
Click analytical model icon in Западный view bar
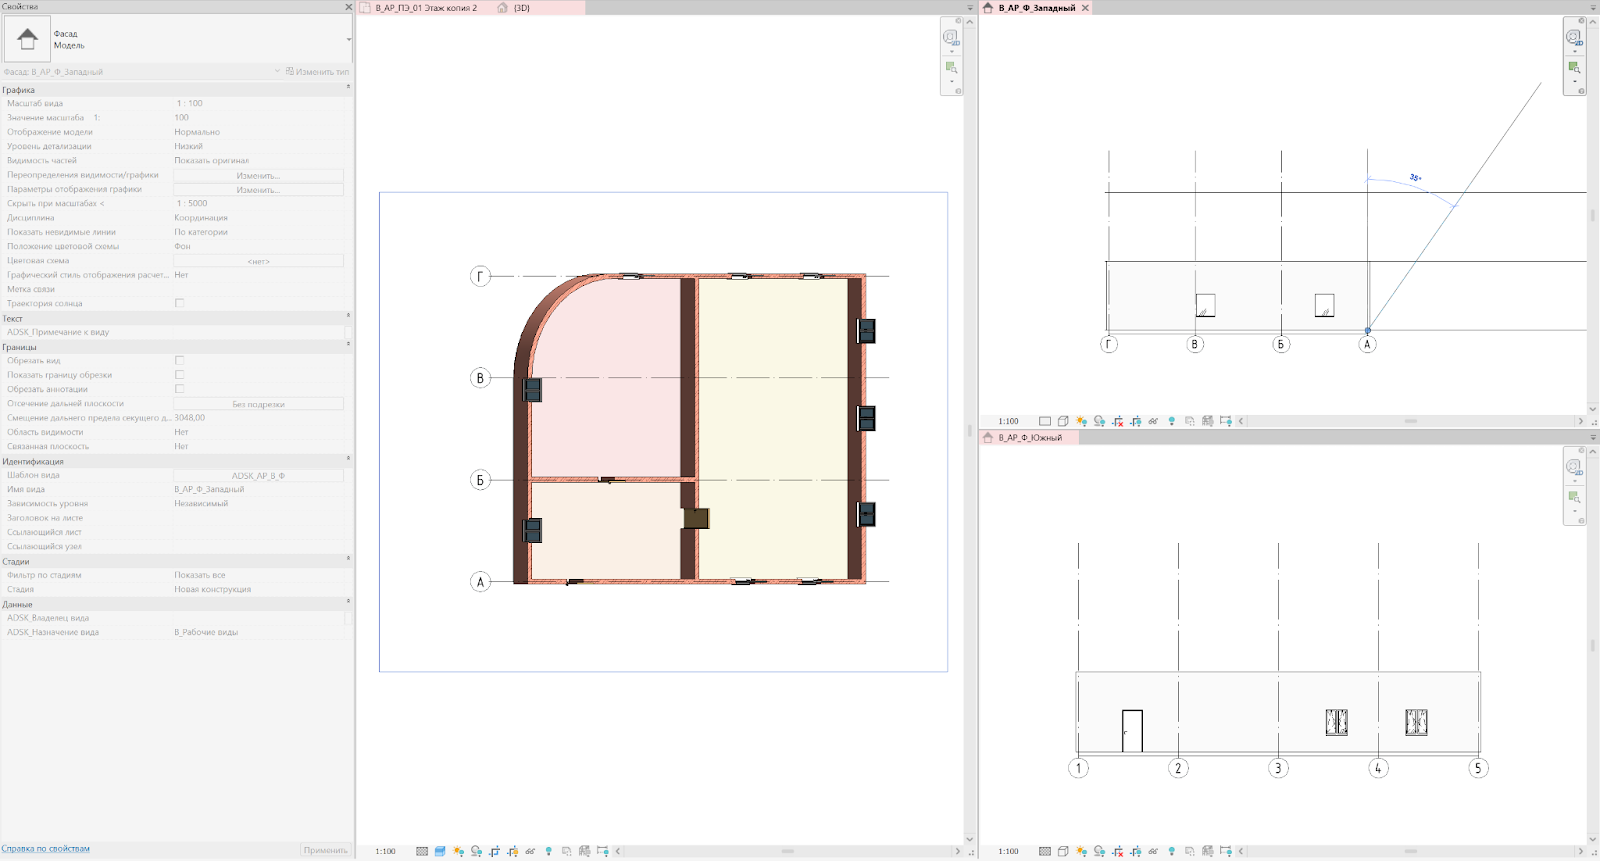[1207, 421]
